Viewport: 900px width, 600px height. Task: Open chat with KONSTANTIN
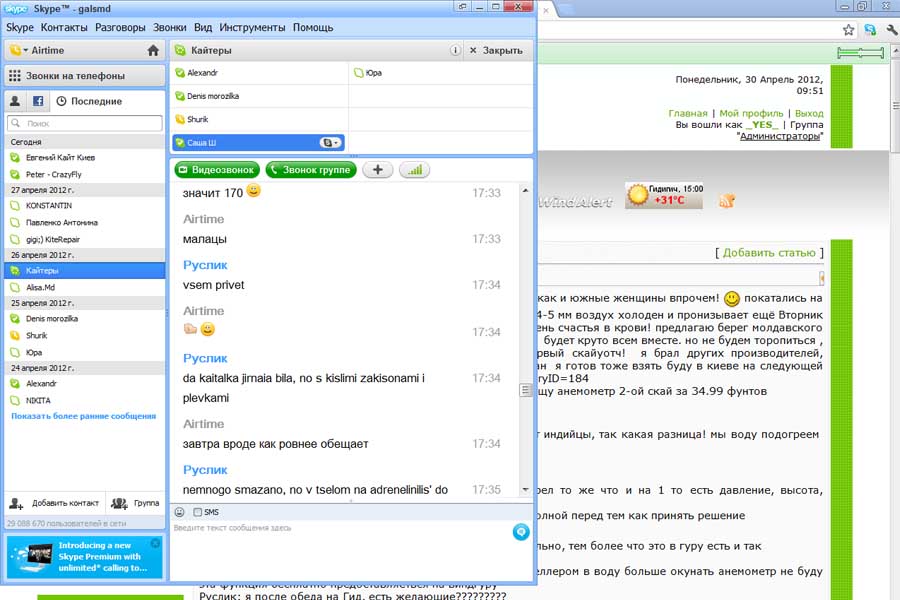(85, 206)
